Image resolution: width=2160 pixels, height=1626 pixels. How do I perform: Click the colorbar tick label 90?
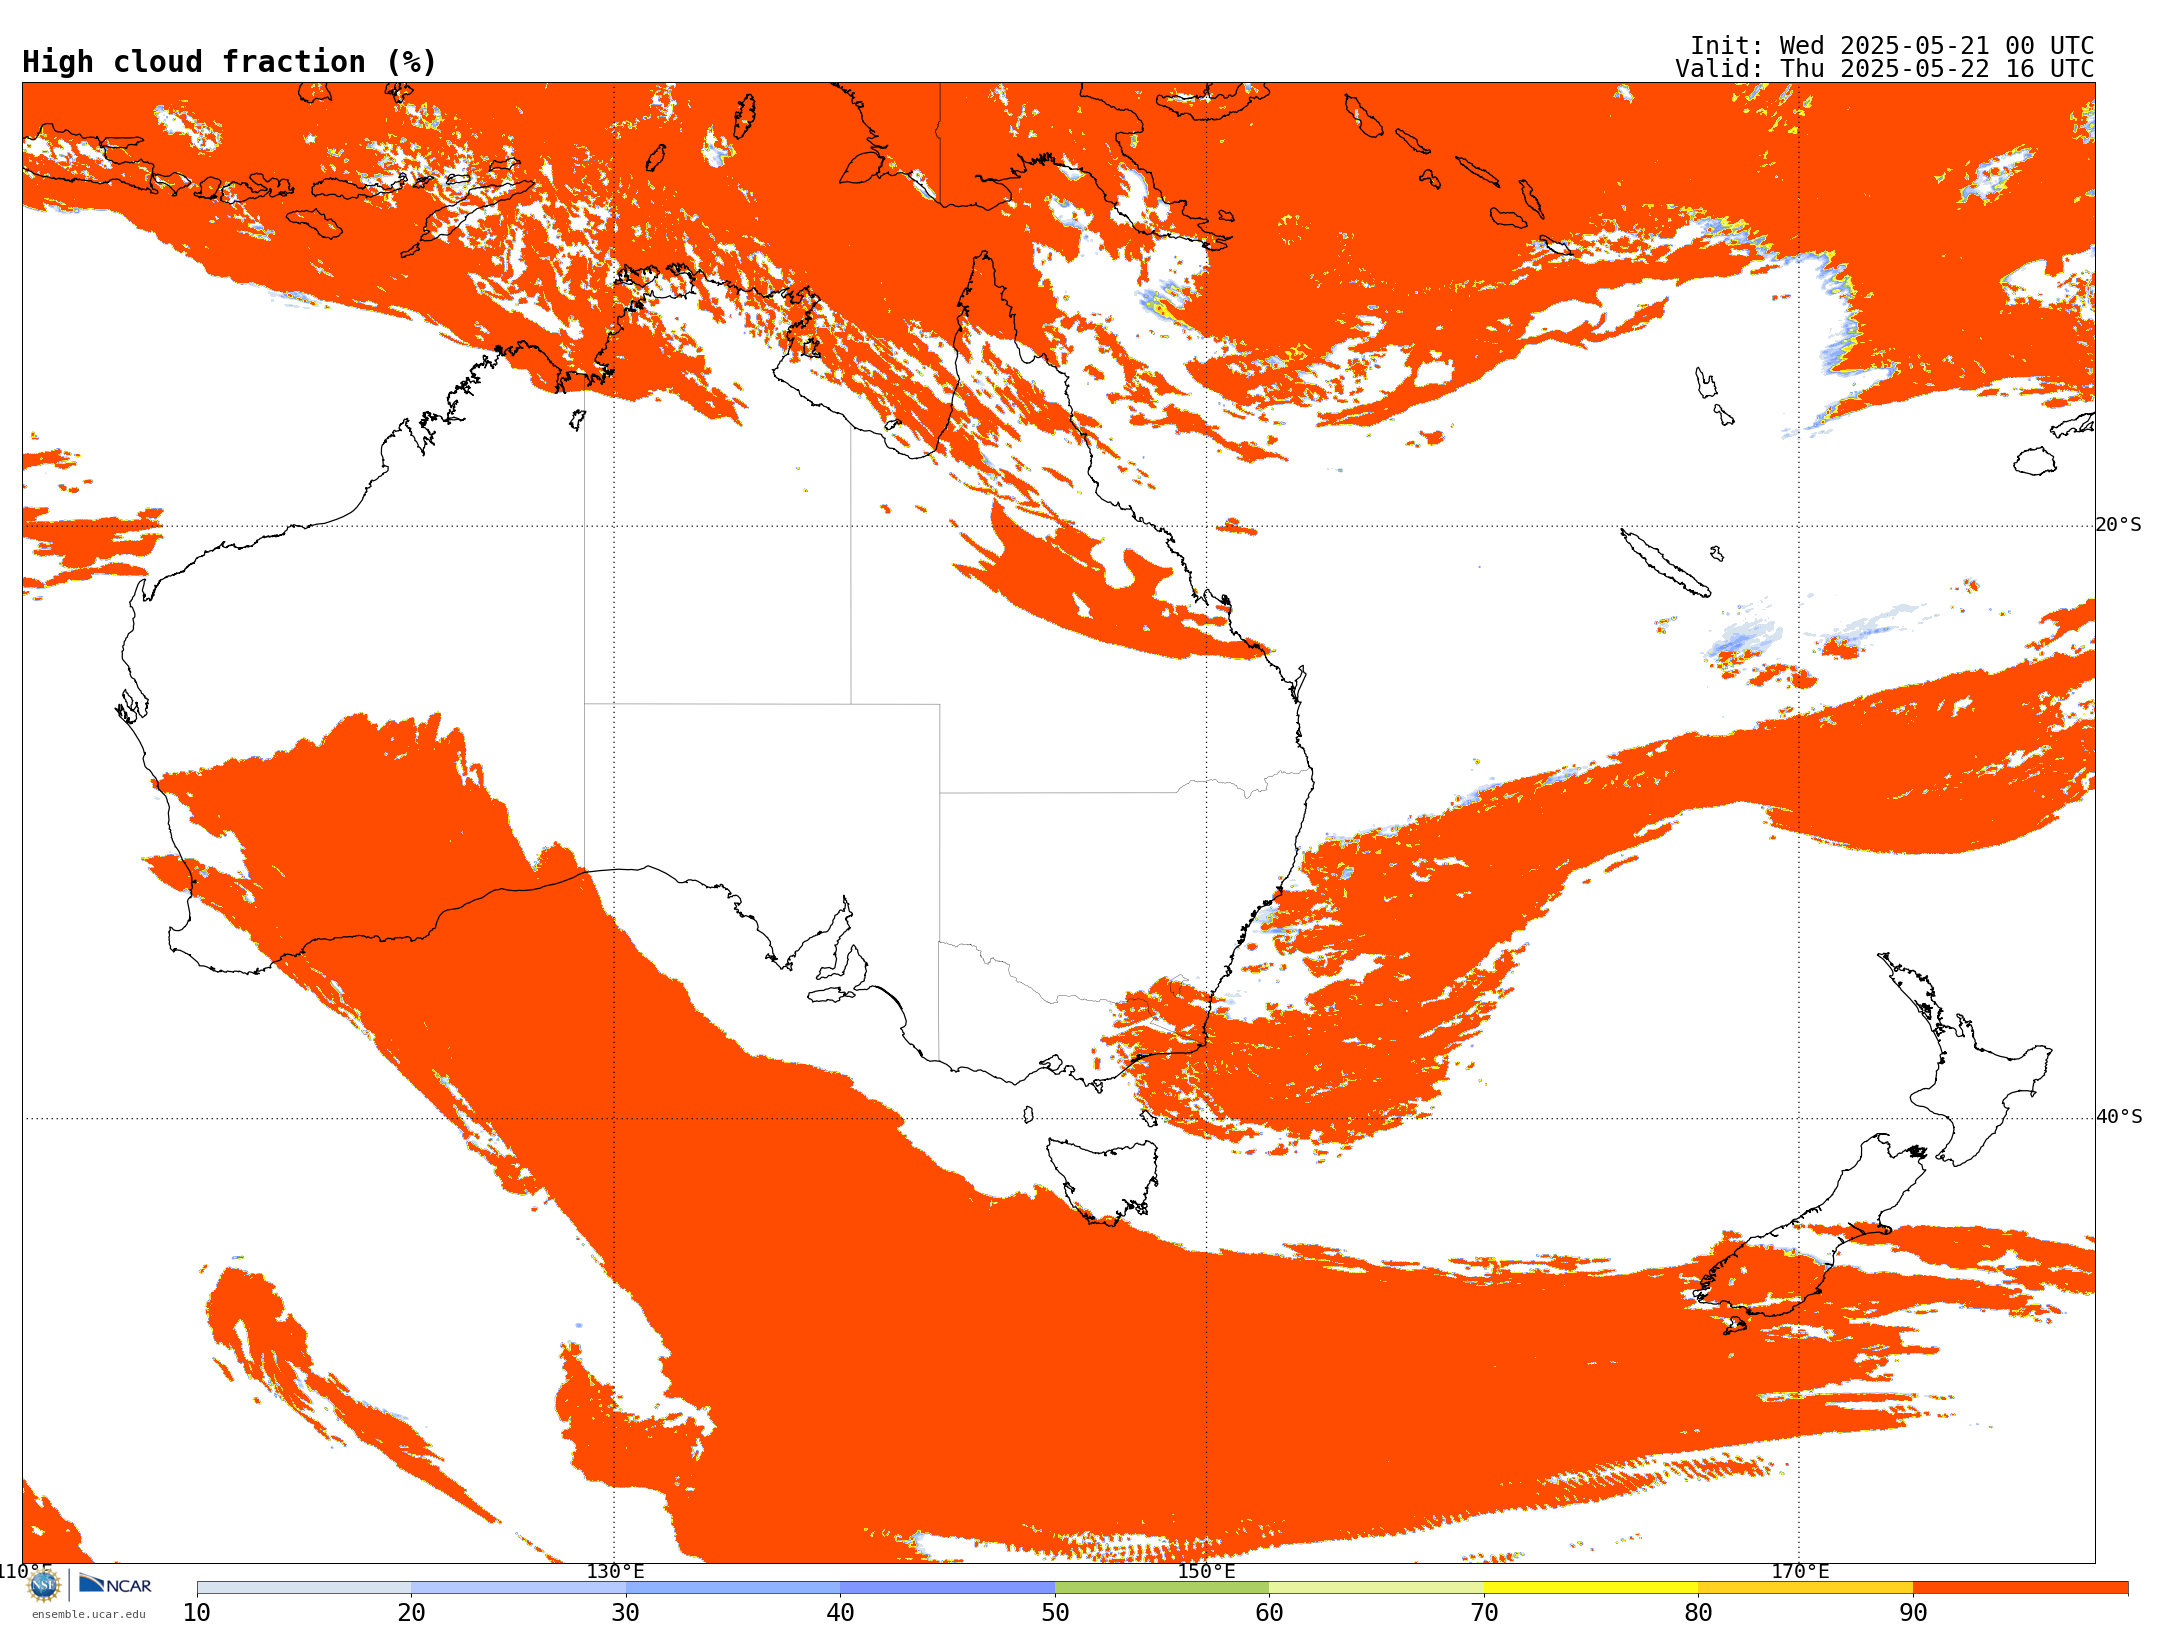[1913, 1613]
